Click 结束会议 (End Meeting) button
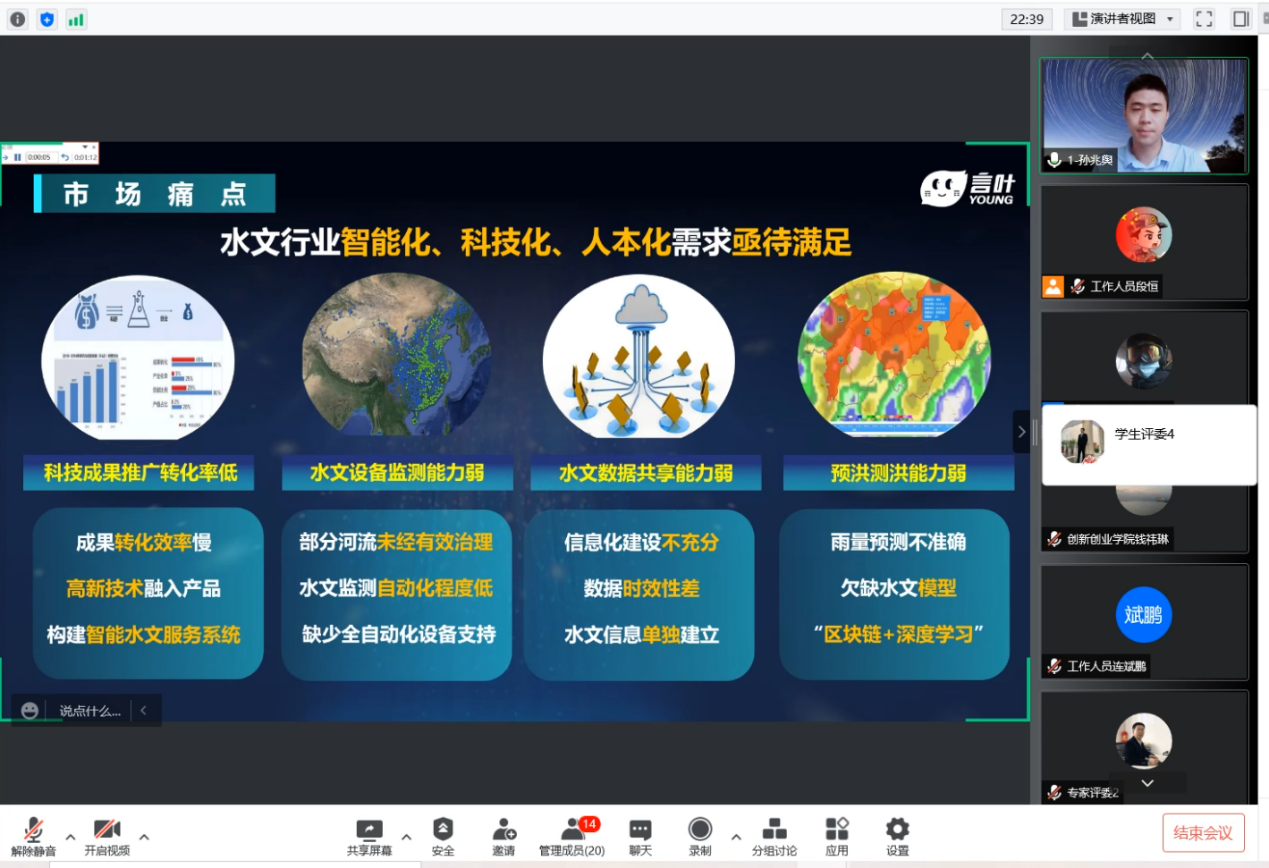 tap(1203, 833)
